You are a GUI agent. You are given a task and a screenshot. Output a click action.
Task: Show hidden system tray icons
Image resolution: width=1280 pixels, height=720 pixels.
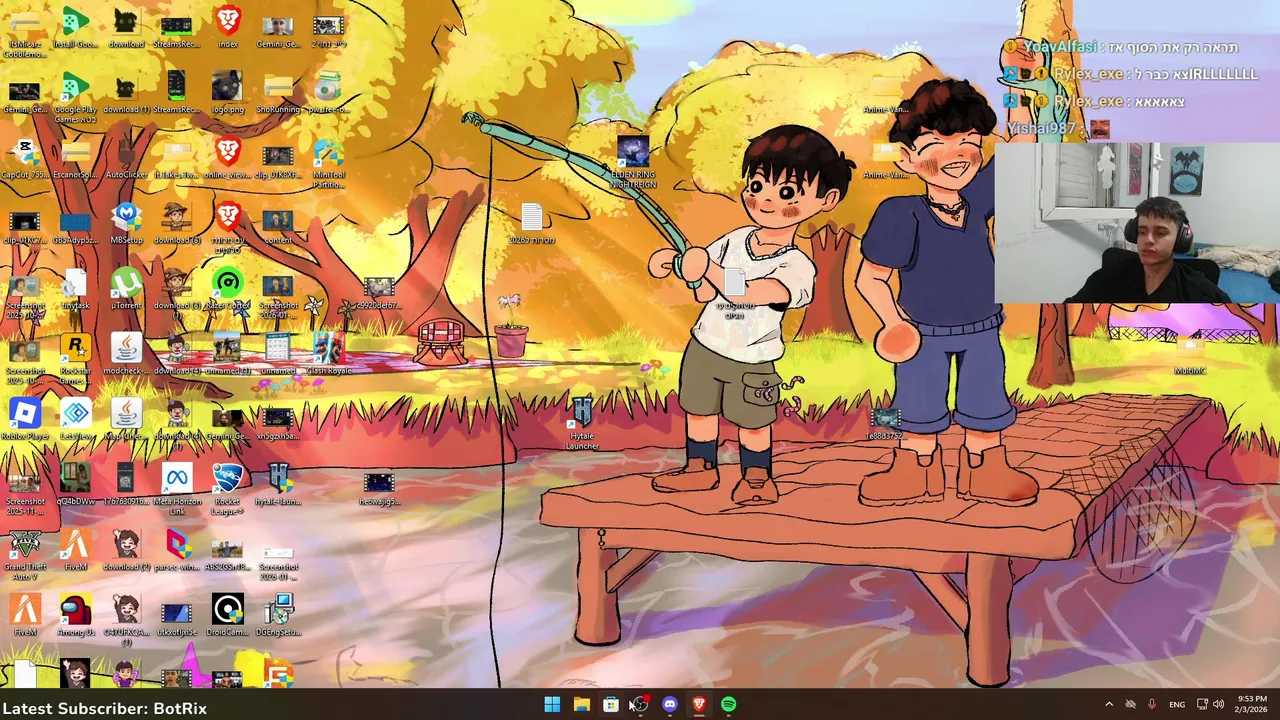click(x=1108, y=704)
